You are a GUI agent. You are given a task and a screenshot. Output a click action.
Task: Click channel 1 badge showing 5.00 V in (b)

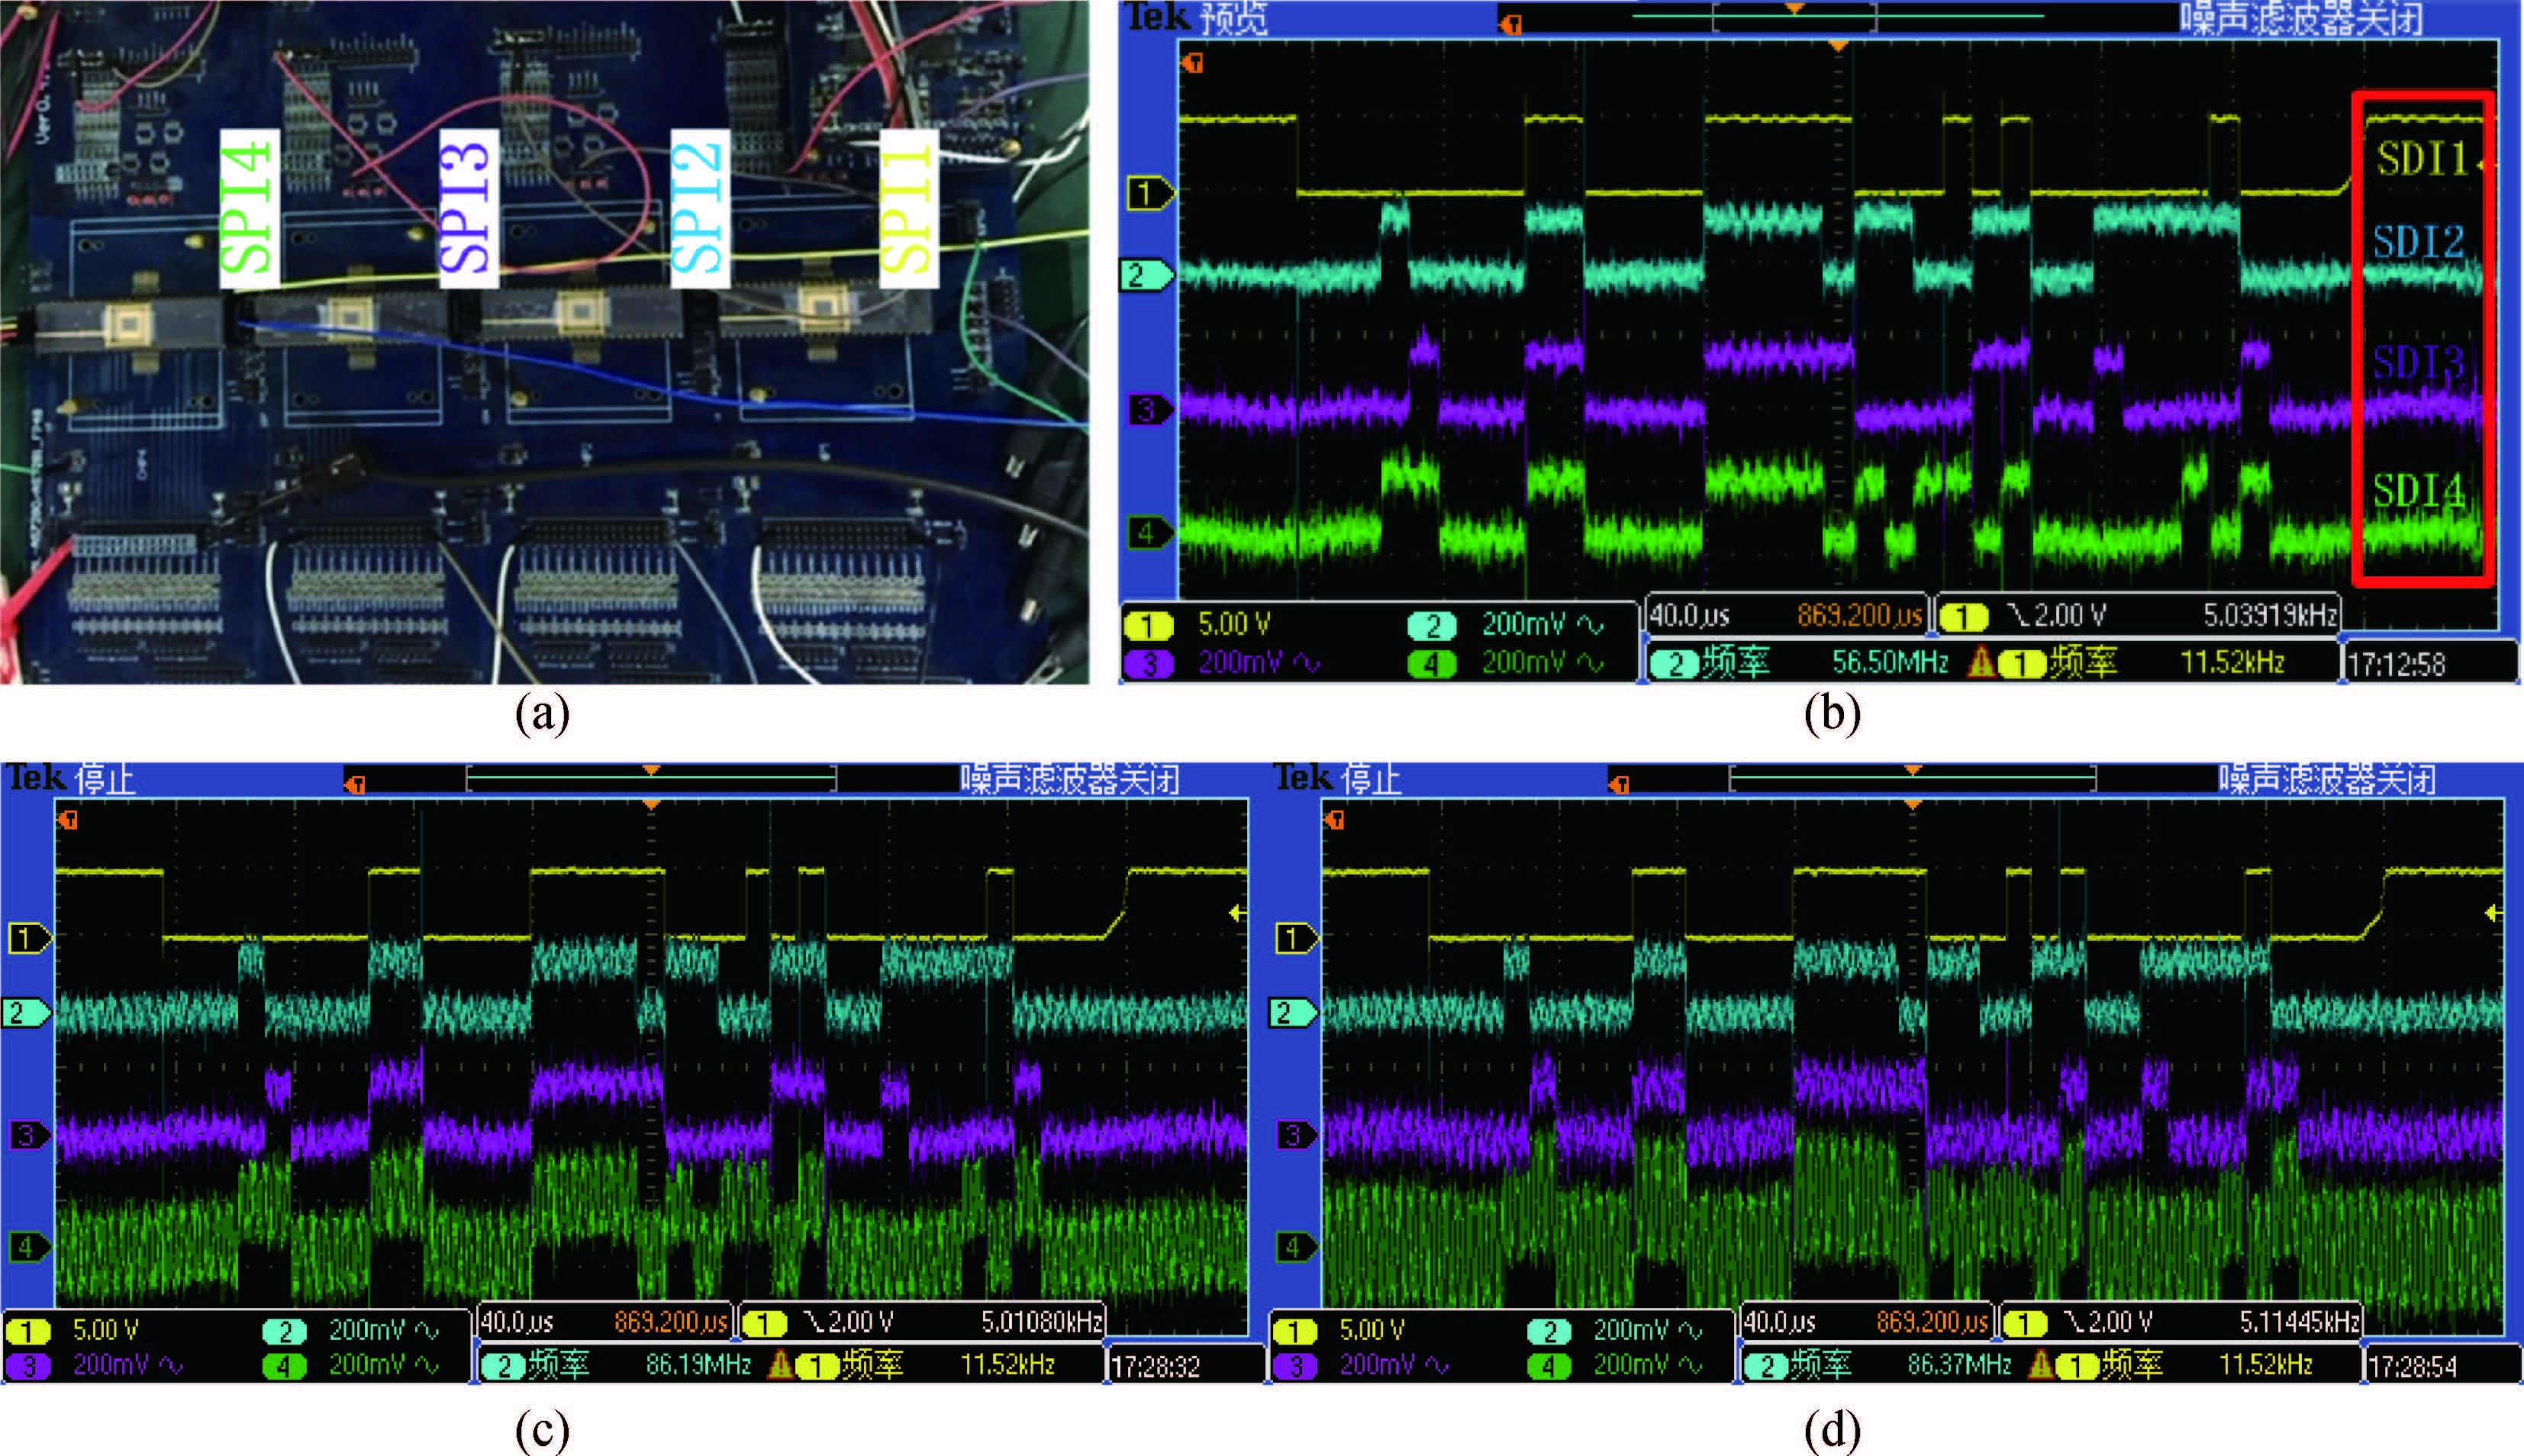1149,626
